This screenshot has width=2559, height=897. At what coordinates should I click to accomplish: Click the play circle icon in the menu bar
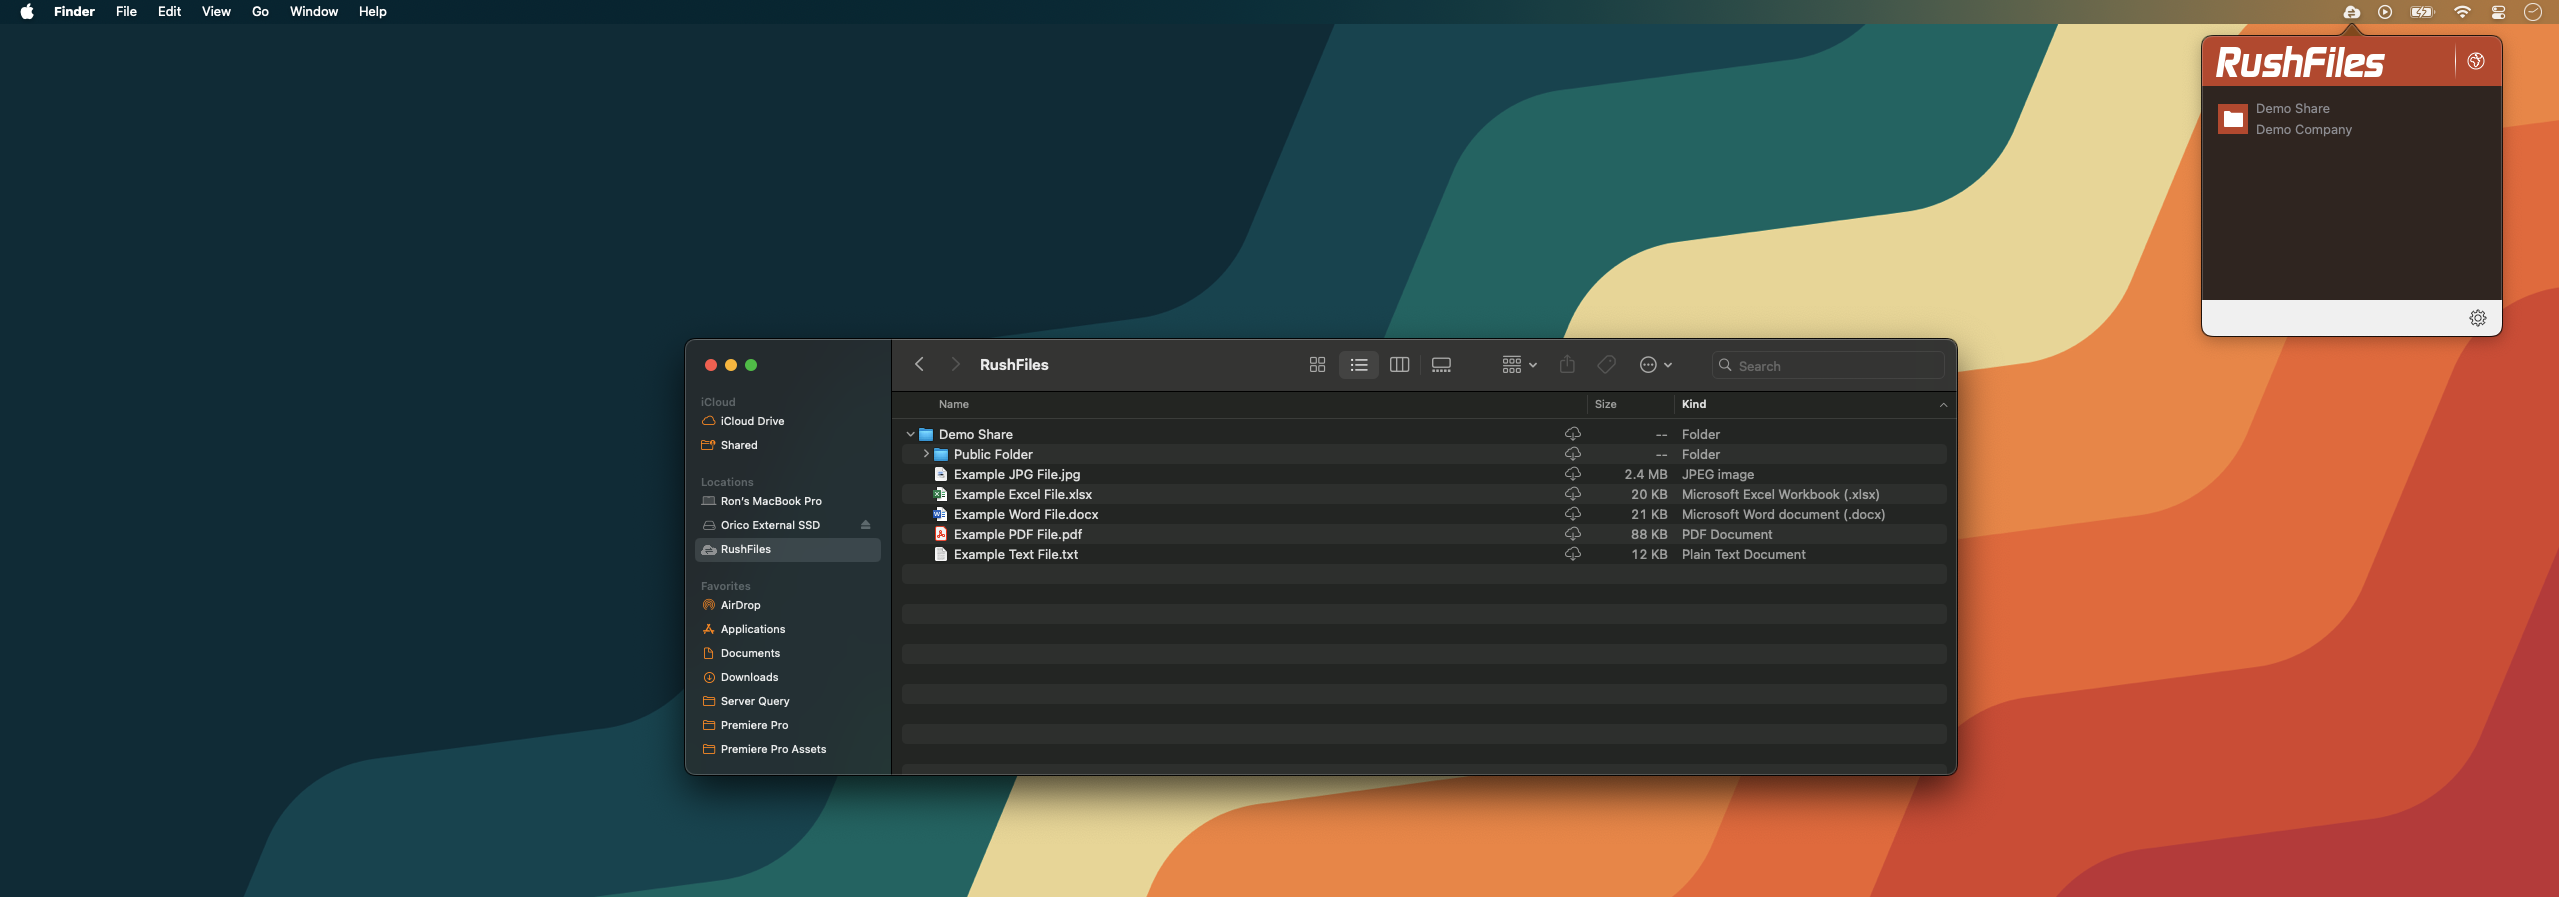pyautogui.click(x=2385, y=12)
